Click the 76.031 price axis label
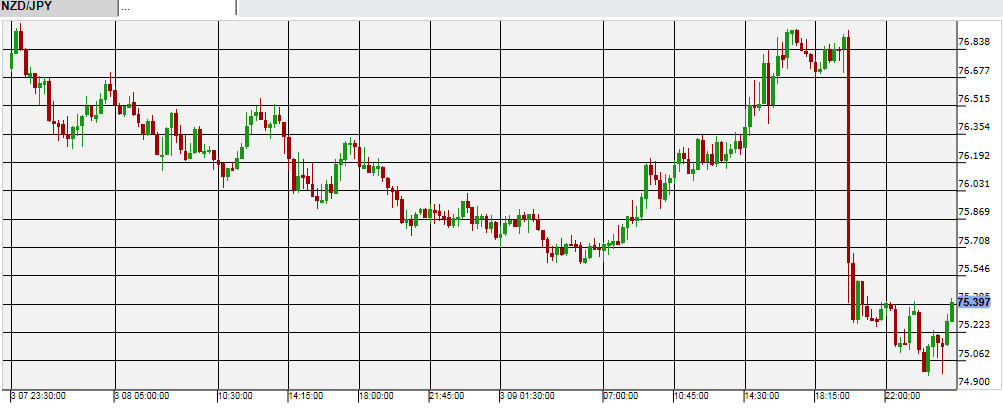 click(x=974, y=184)
